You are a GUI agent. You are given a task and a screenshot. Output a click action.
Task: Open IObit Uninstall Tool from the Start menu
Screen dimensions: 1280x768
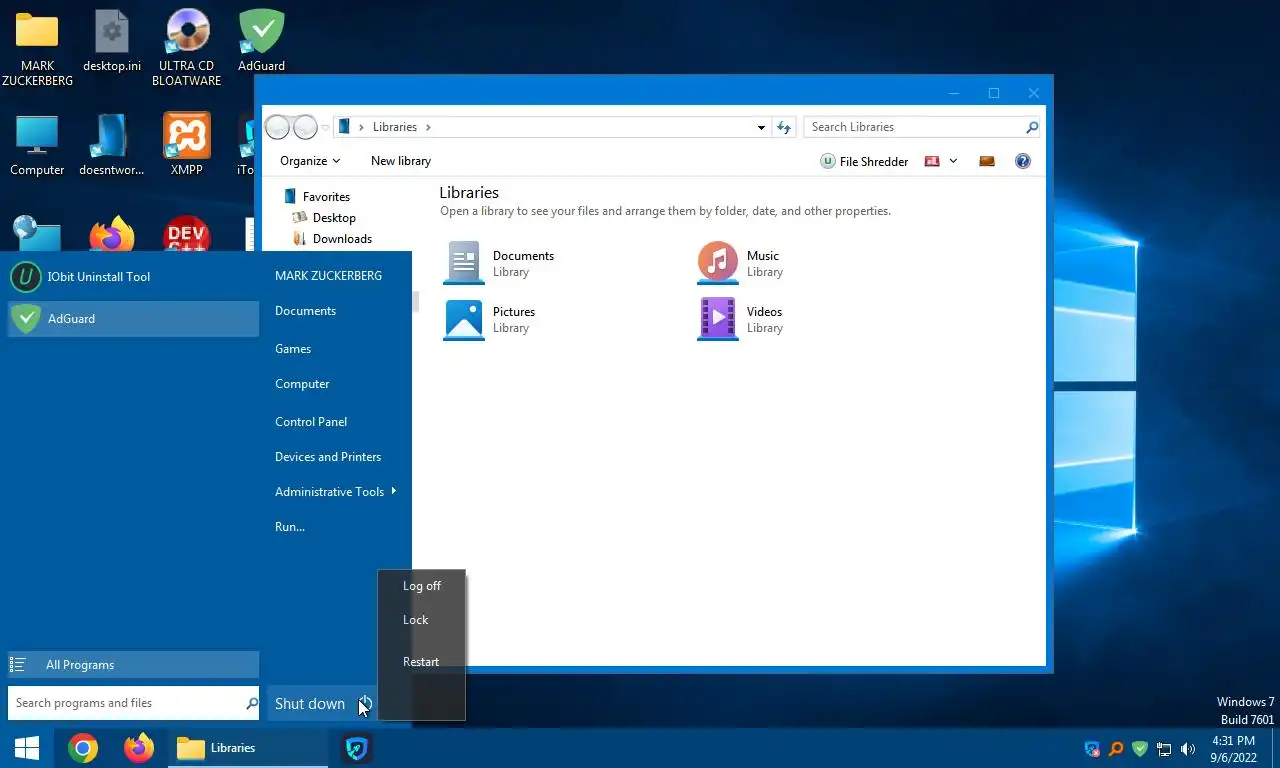coord(133,277)
